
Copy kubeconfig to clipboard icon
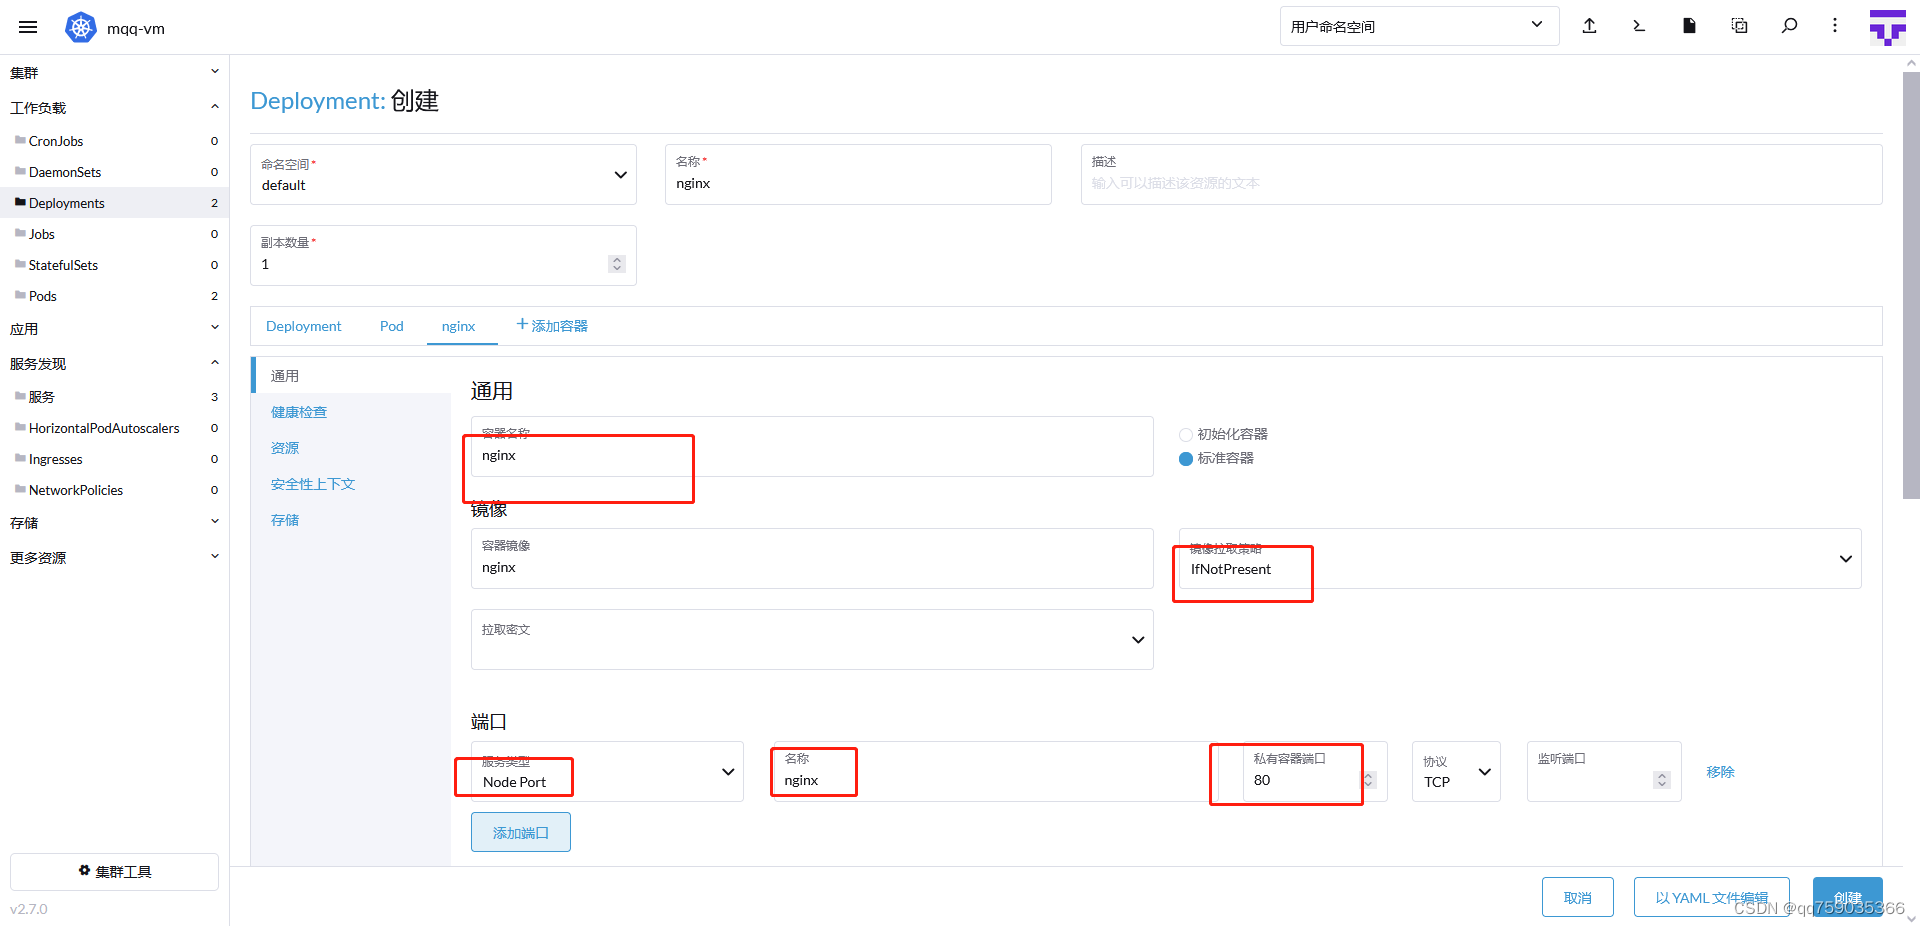[1739, 26]
